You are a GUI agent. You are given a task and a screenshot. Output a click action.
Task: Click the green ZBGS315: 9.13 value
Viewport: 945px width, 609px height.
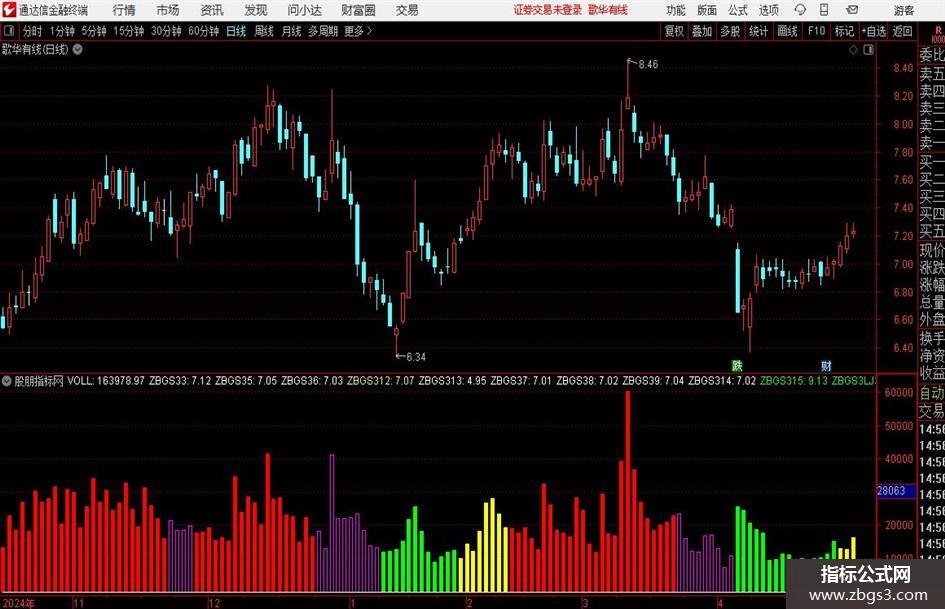click(794, 381)
